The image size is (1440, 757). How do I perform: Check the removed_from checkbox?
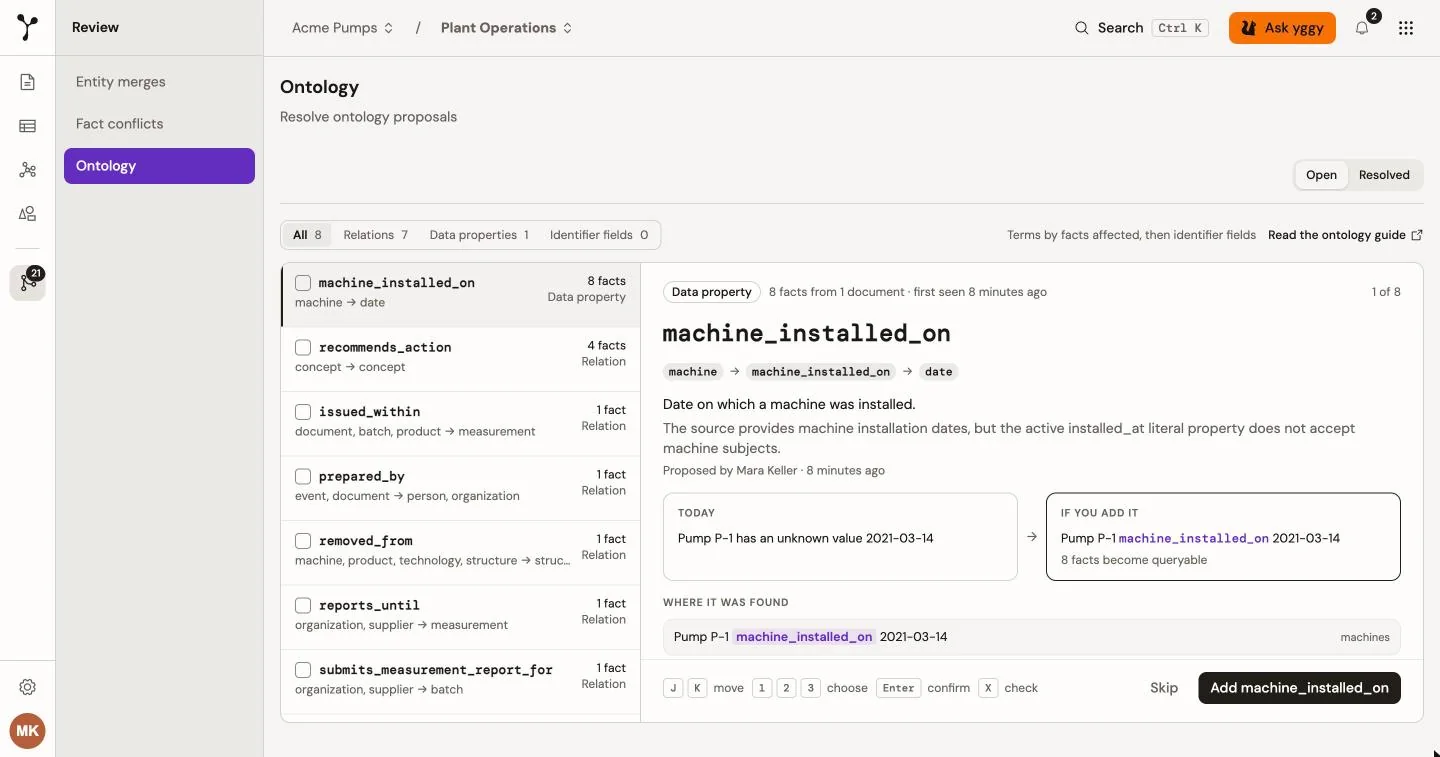303,541
